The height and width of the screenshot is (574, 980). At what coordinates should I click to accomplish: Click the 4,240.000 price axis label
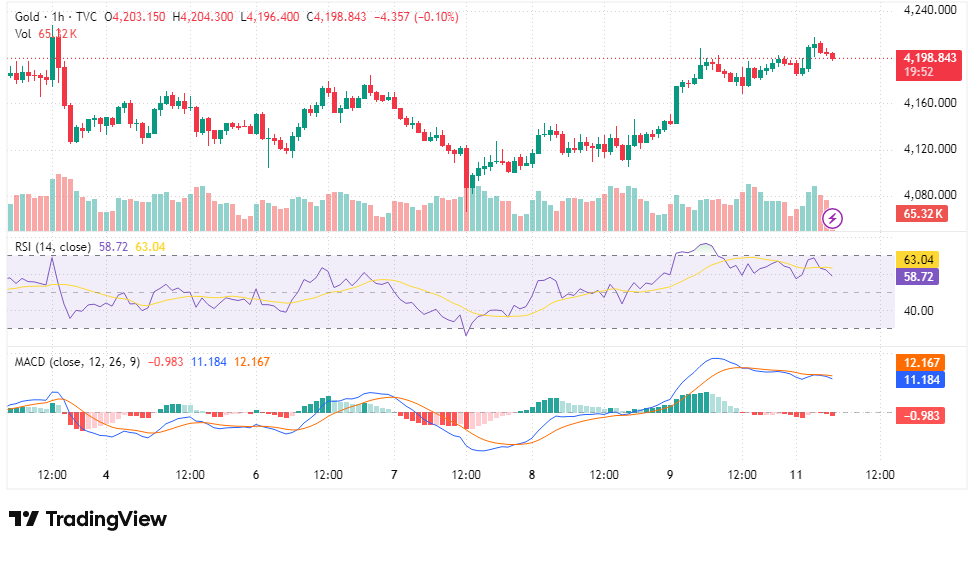(x=930, y=10)
